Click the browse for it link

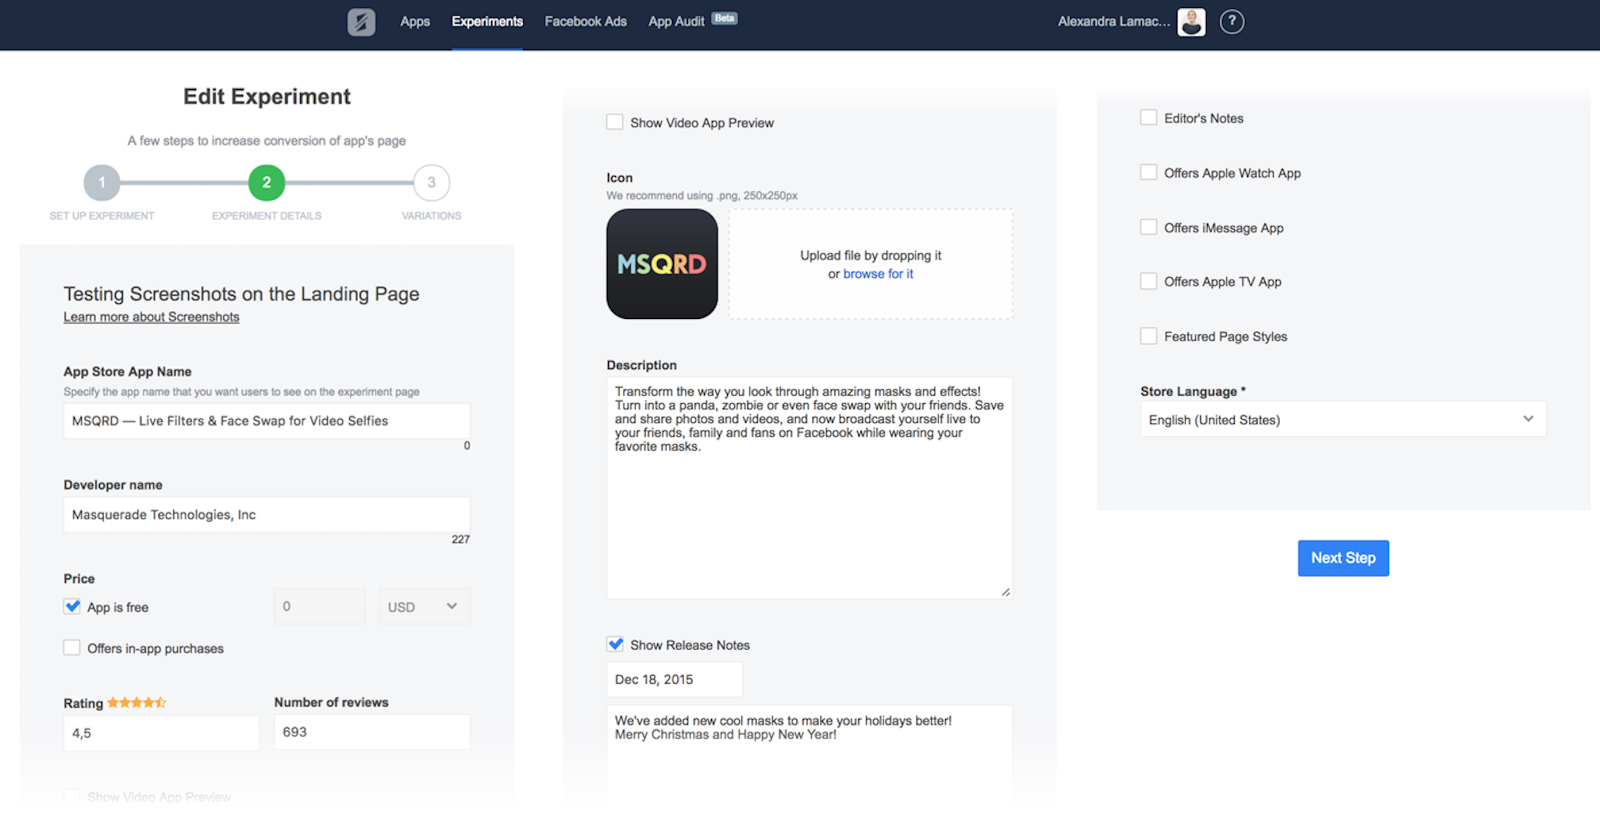click(878, 274)
